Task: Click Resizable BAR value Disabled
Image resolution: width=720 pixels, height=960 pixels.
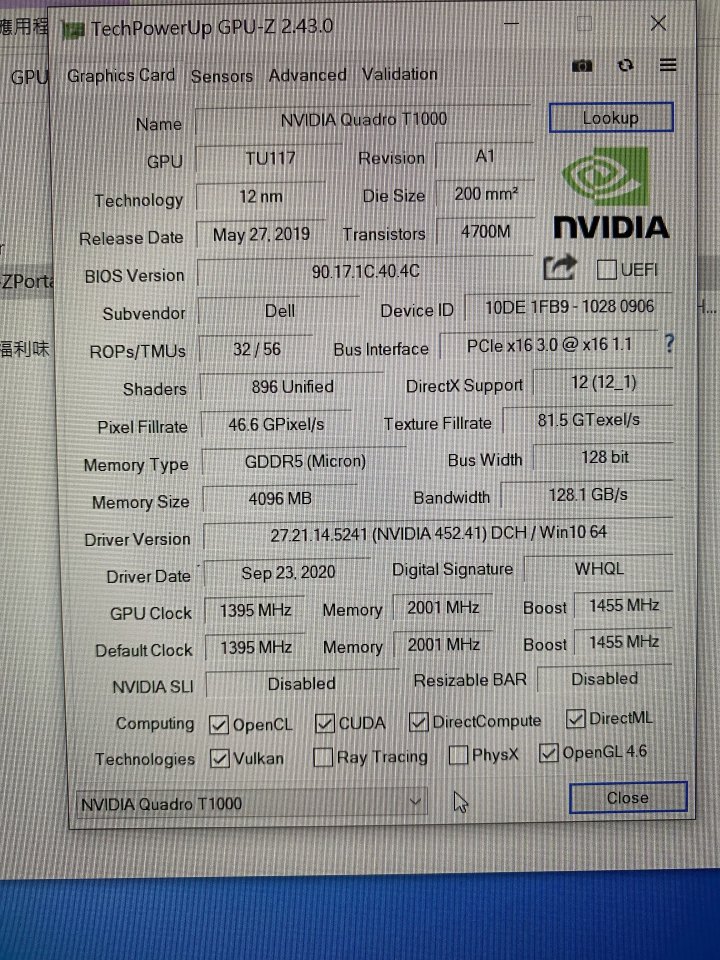Action: coord(604,679)
